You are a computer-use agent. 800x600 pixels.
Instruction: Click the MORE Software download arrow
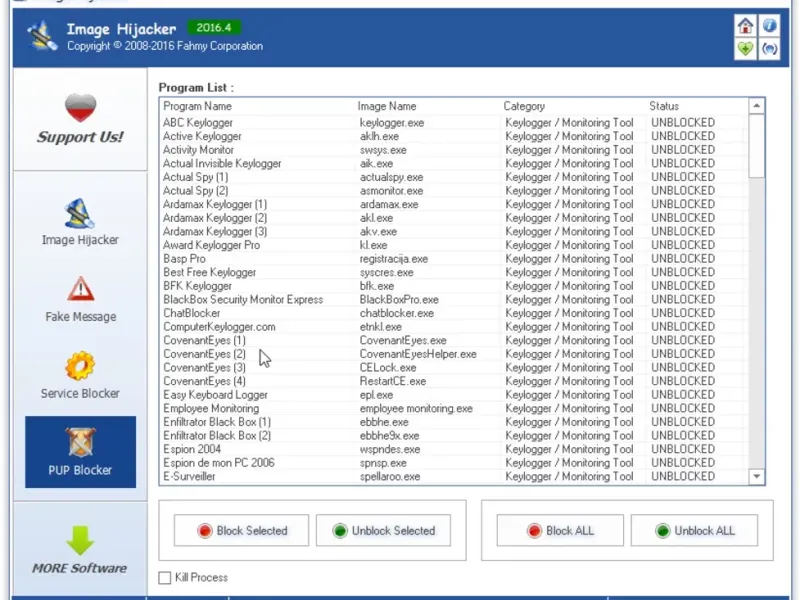(80, 541)
